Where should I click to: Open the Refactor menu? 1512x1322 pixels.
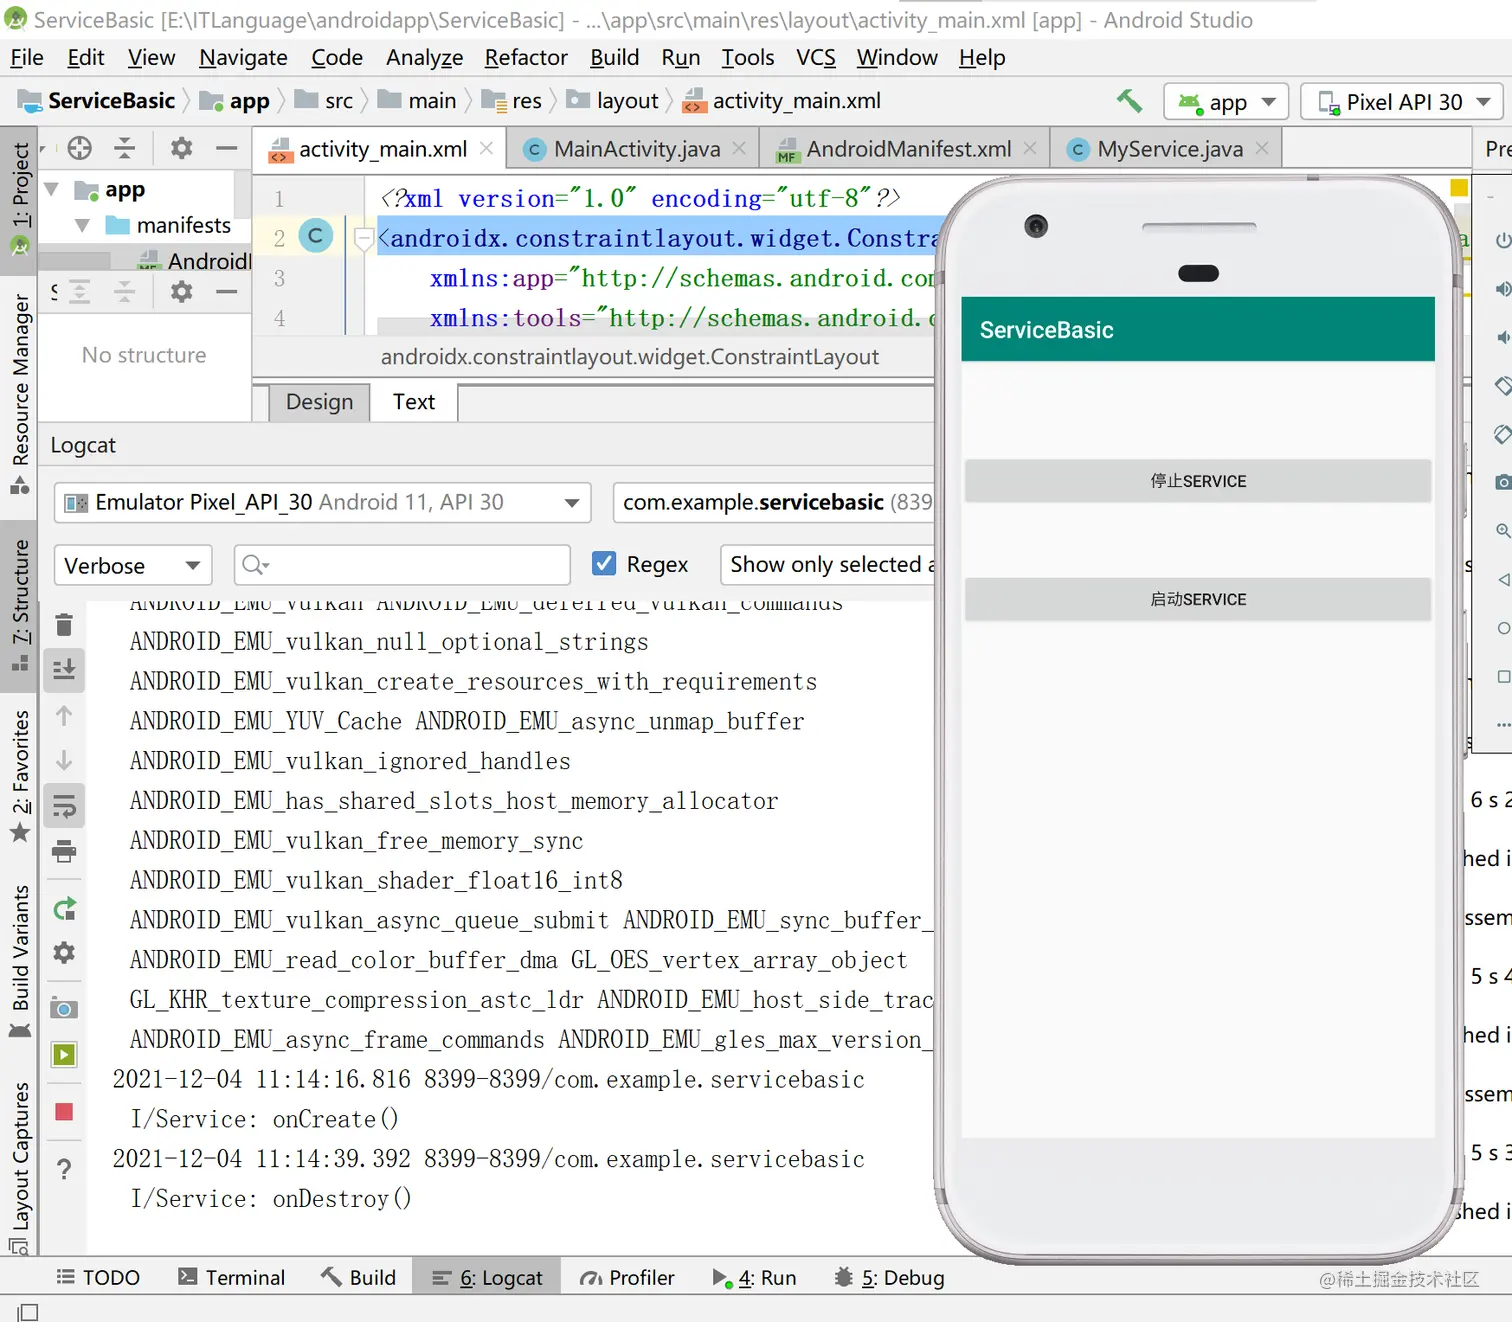coord(526,57)
